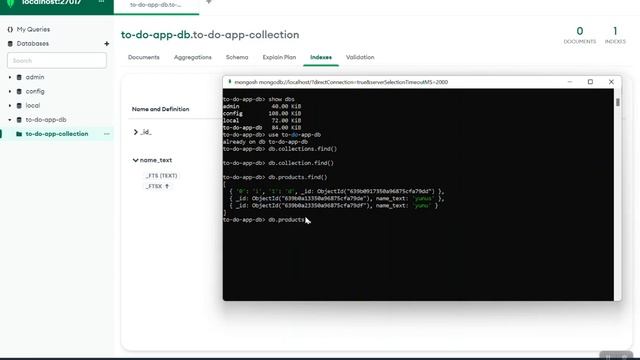Close the mongosh window
This screenshot has height=360, width=640.
pyautogui.click(x=611, y=82)
